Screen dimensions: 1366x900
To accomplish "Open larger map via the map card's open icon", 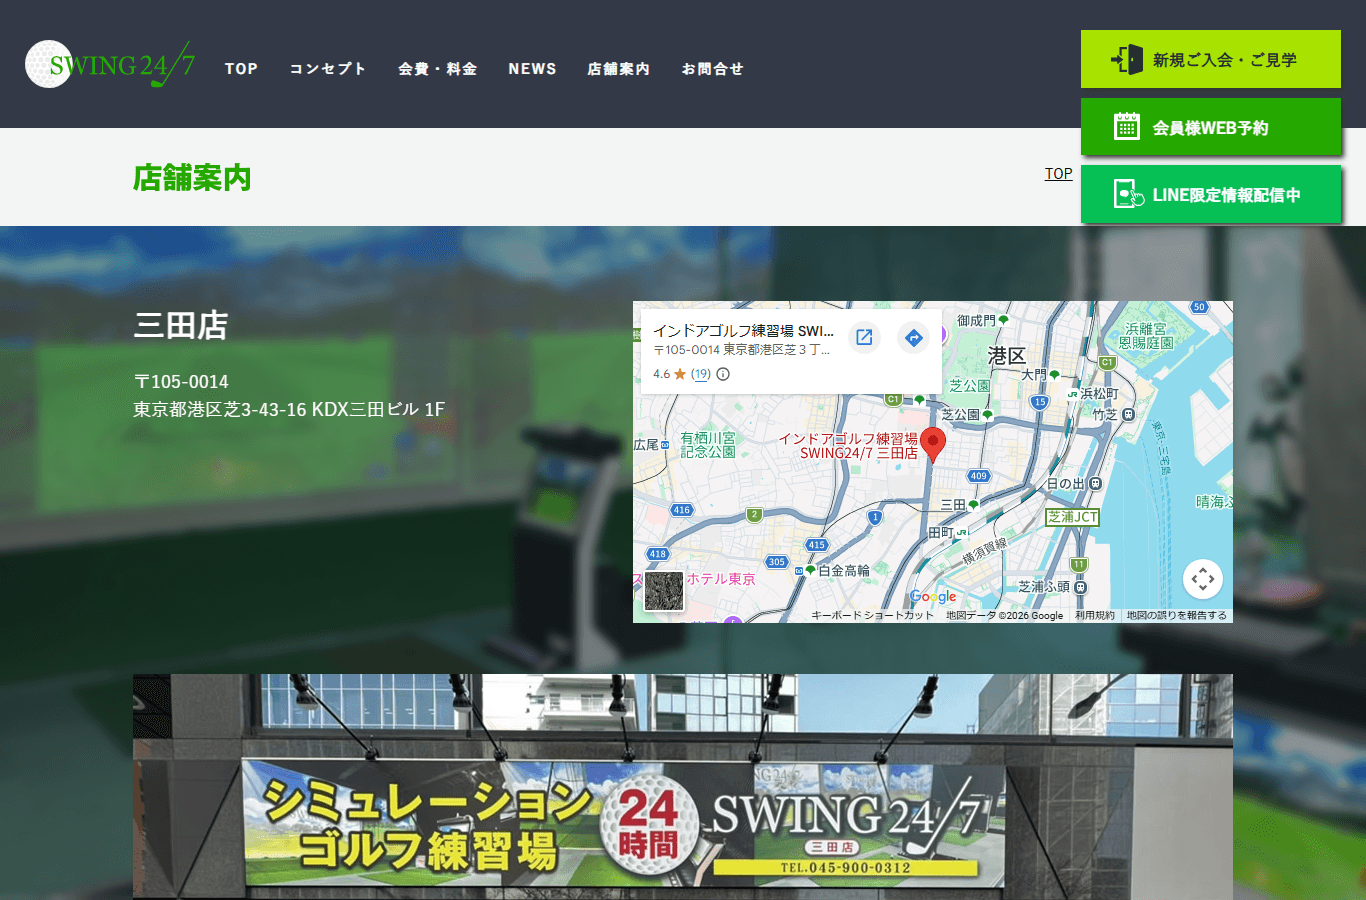I will 864,337.
